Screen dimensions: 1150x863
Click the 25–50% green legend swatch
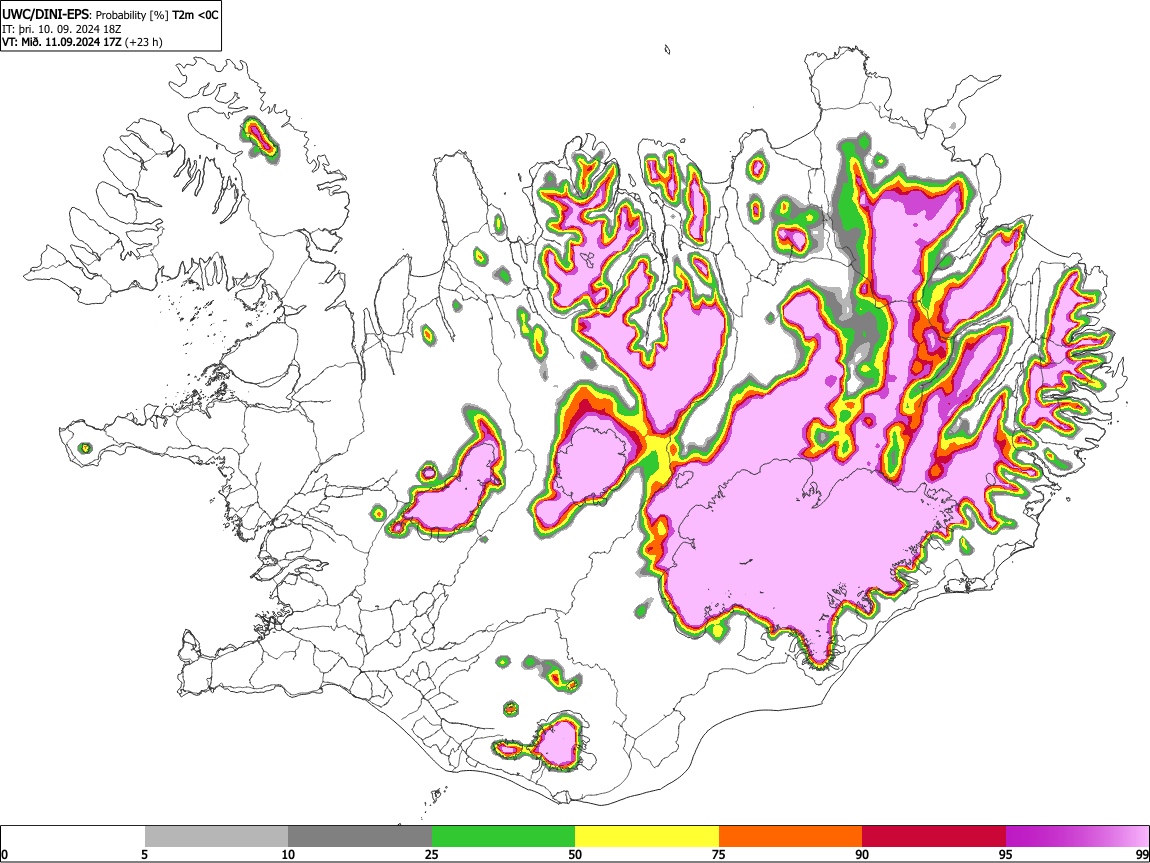(503, 836)
